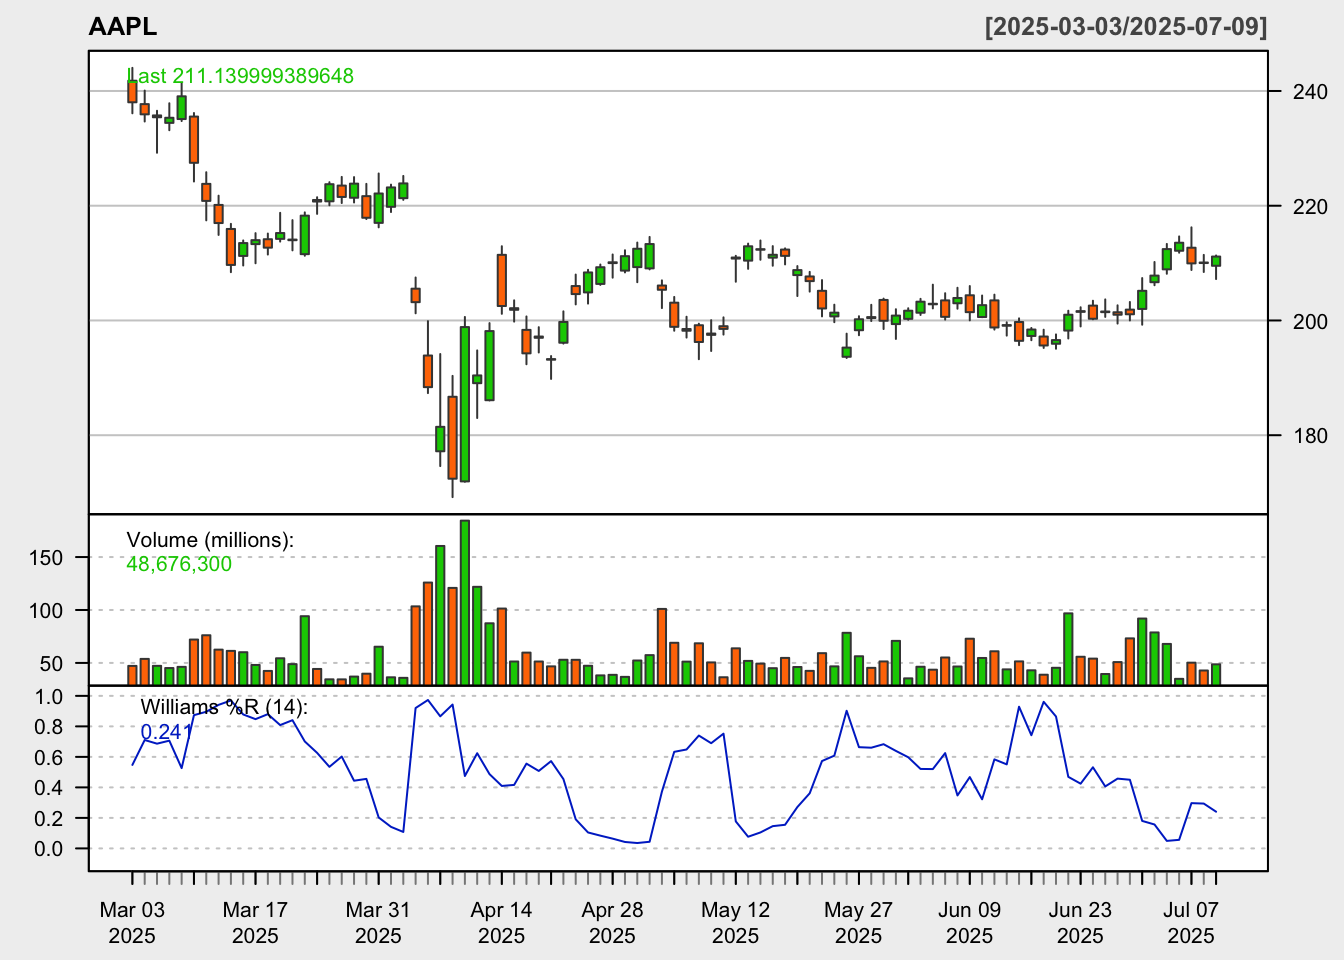
Task: Click the 1.0 indicator axis label
Action: [x=49, y=697]
